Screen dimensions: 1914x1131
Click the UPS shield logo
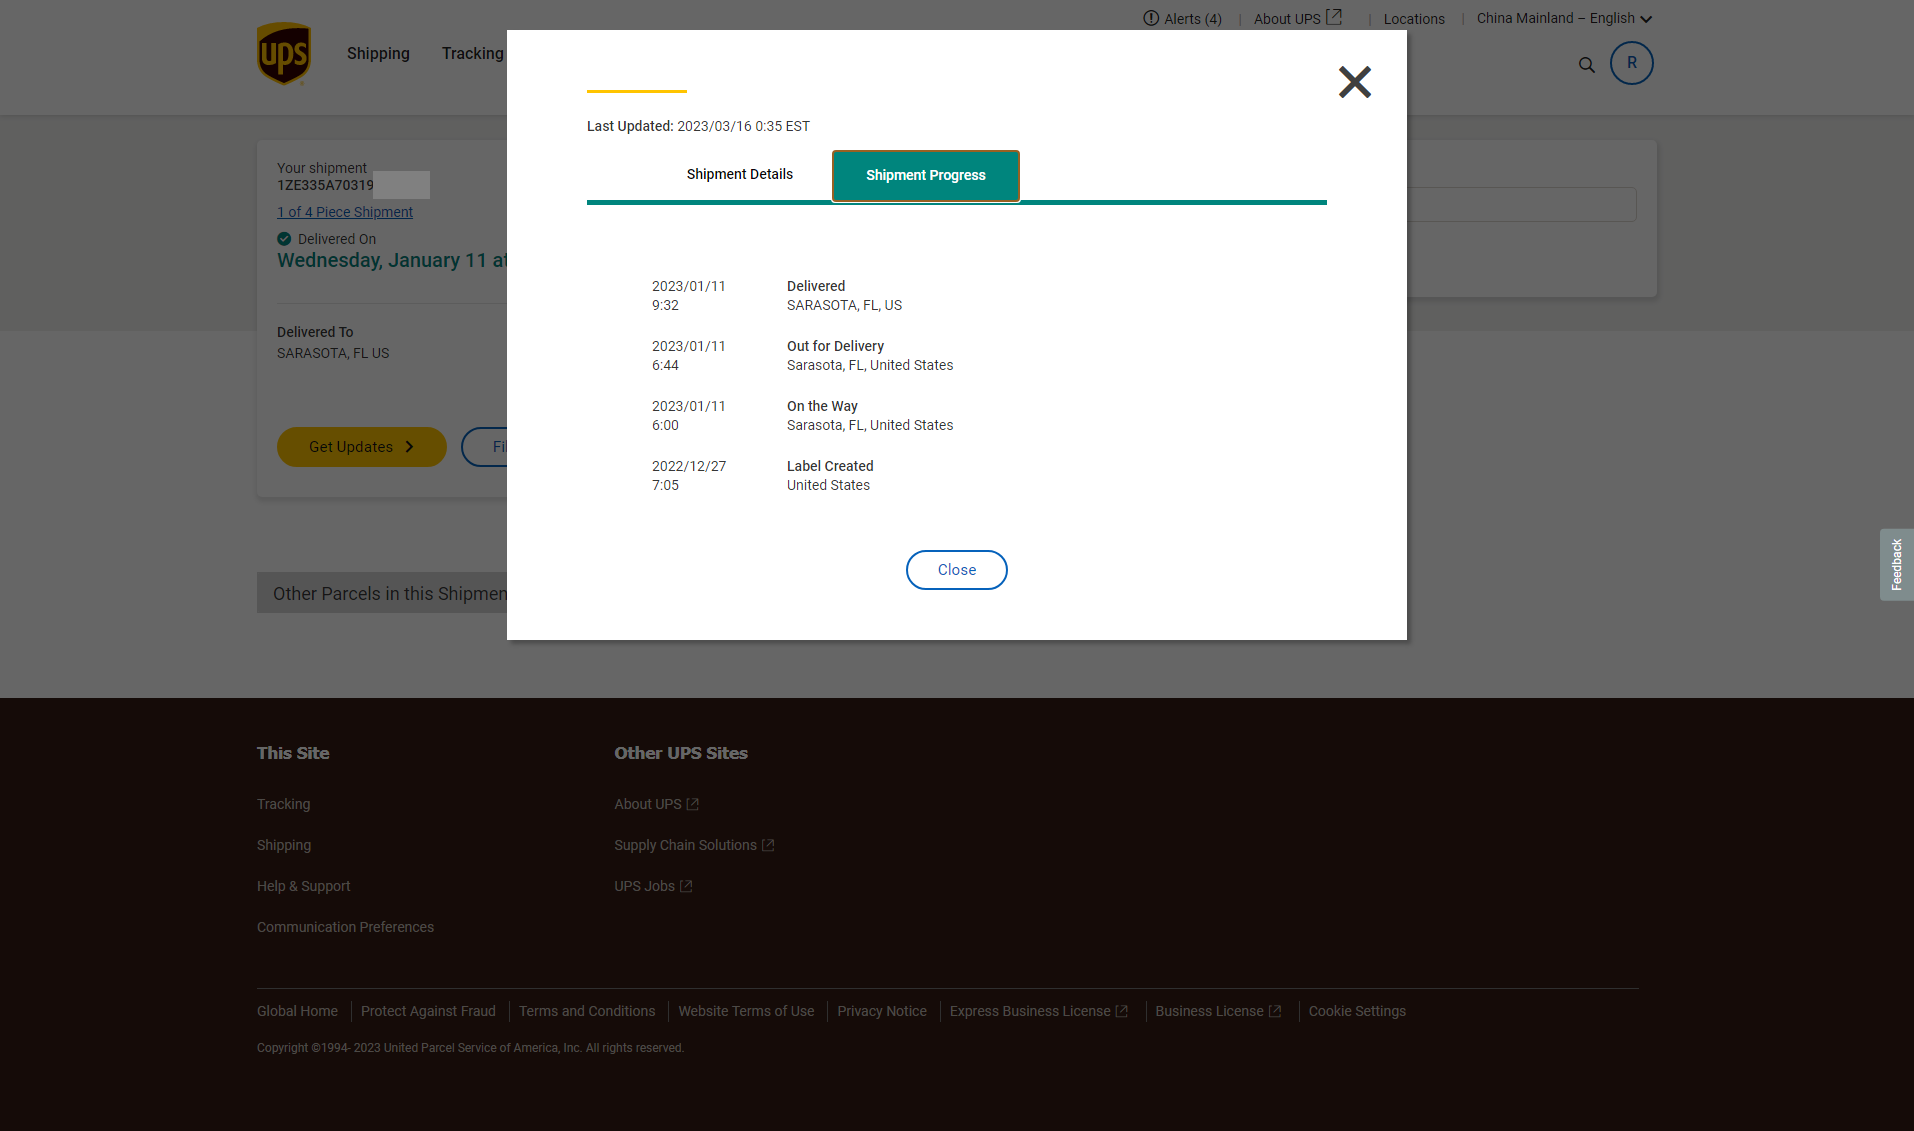[284, 54]
